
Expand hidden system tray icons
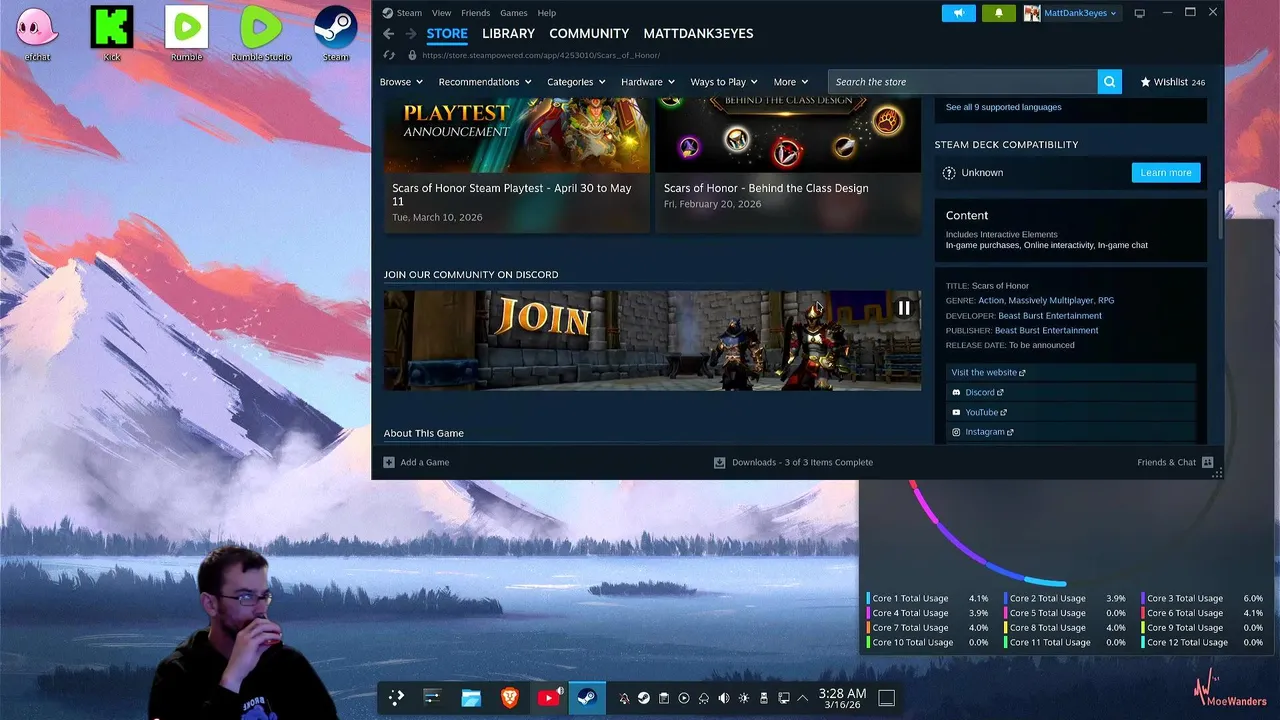point(802,698)
